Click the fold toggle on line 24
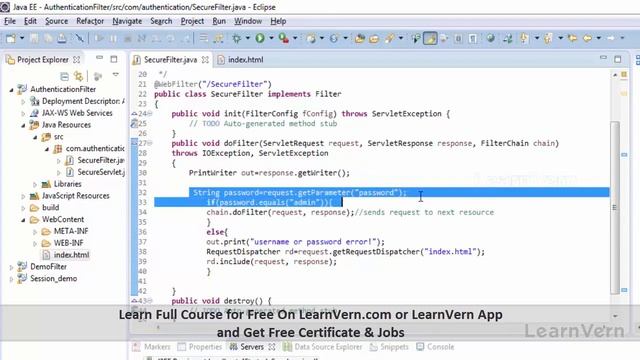Viewport: 640px width, 360px height. coord(150,113)
